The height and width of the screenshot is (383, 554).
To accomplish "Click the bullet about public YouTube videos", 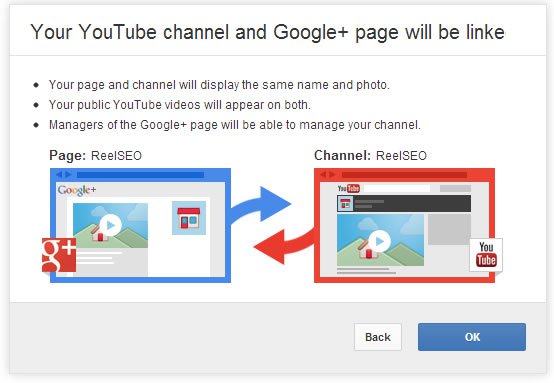I will point(179,105).
